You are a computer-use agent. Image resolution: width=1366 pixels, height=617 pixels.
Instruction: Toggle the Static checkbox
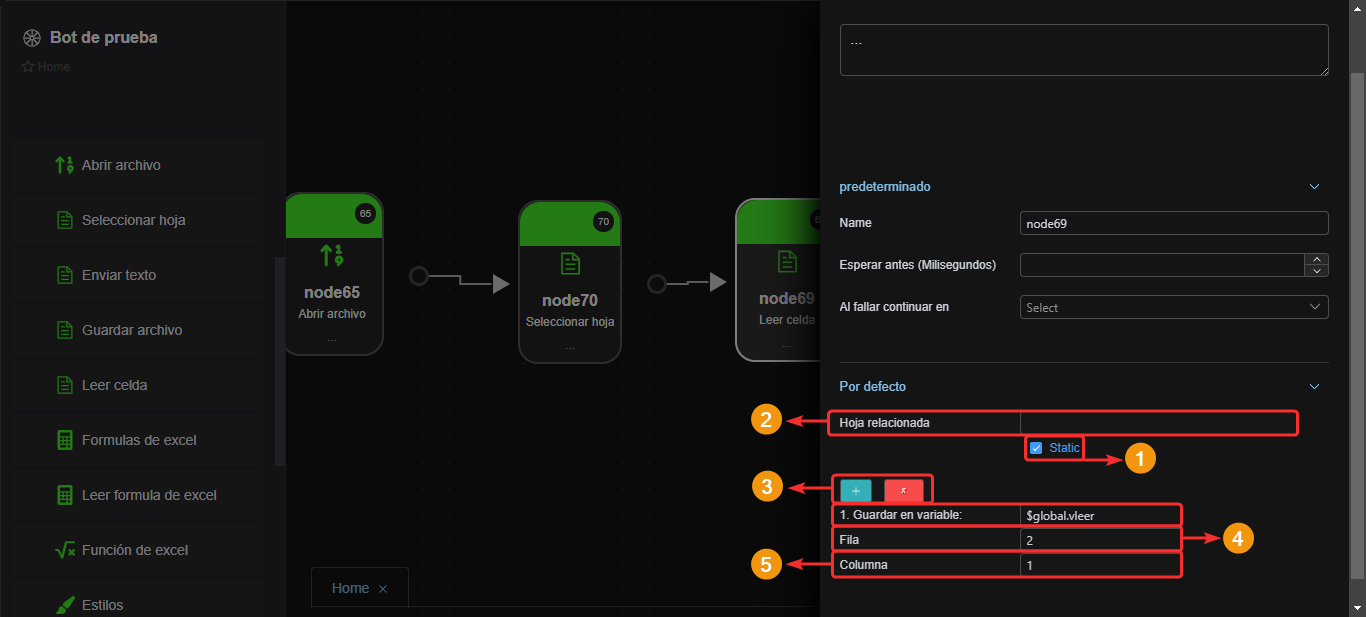click(x=1036, y=448)
